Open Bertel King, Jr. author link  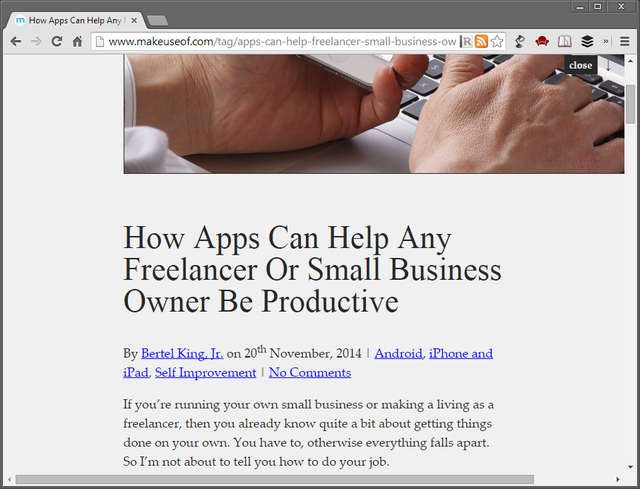click(182, 353)
